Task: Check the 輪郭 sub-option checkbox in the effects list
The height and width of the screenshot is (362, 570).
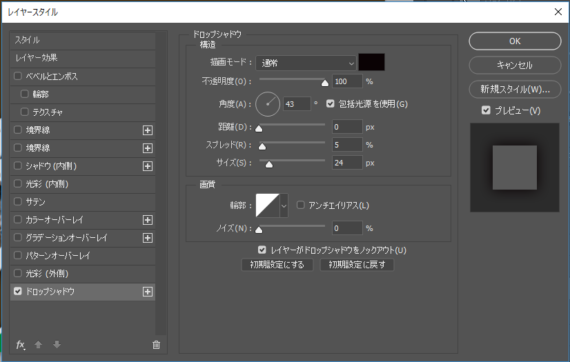Action: (24, 94)
